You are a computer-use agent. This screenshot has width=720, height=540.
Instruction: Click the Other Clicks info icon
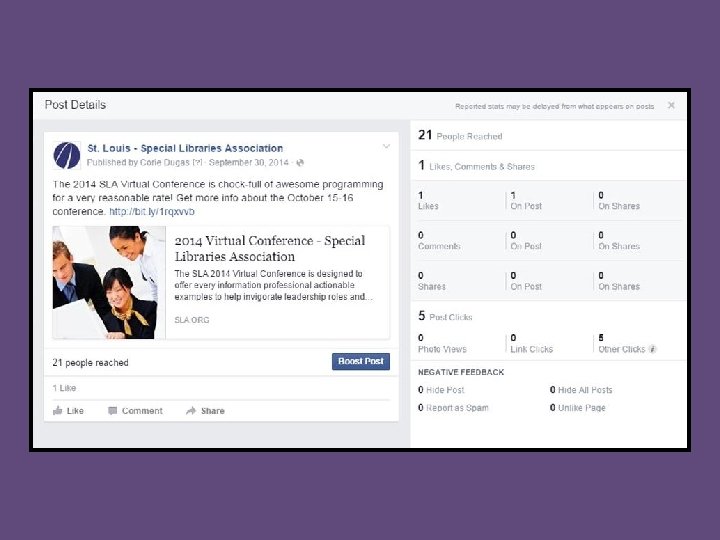[652, 349]
